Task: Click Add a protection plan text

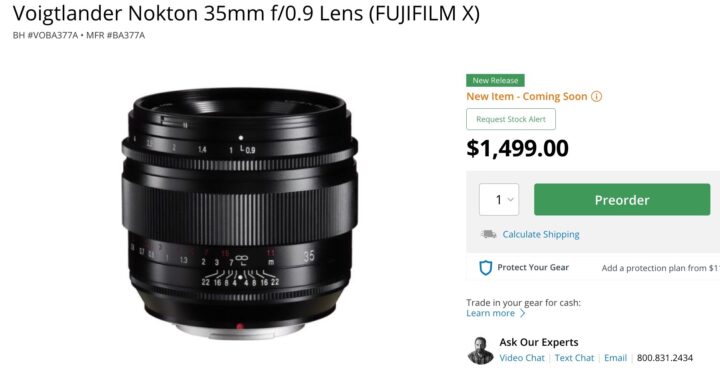Action: [660, 268]
